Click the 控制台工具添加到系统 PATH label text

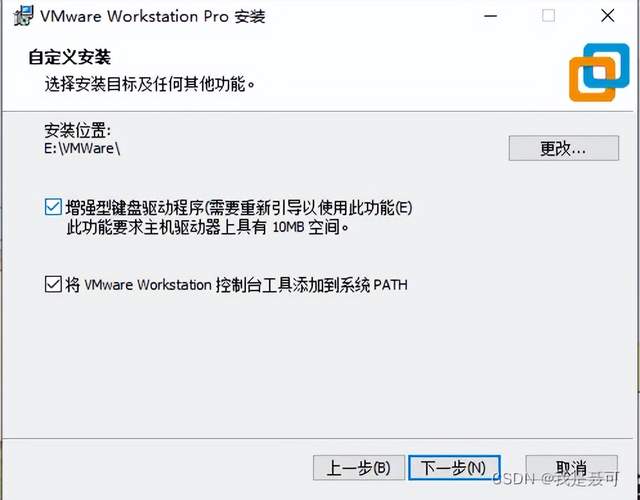236,284
